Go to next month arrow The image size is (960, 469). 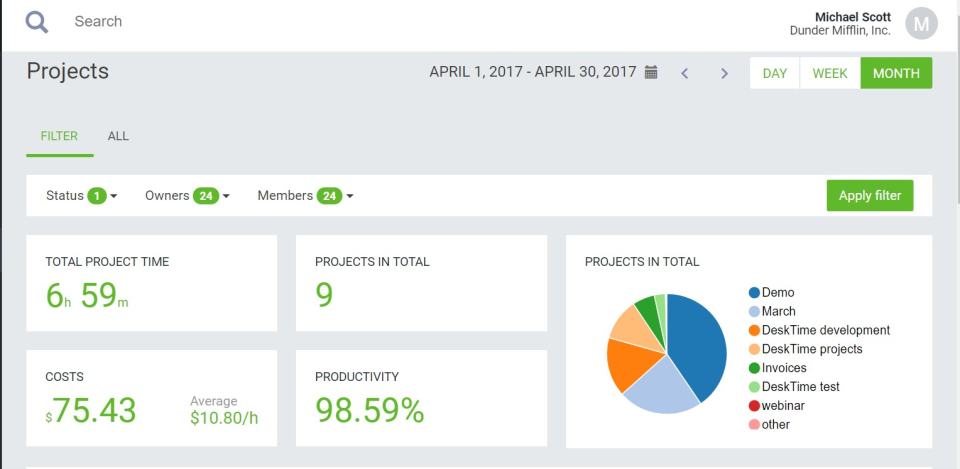point(725,73)
